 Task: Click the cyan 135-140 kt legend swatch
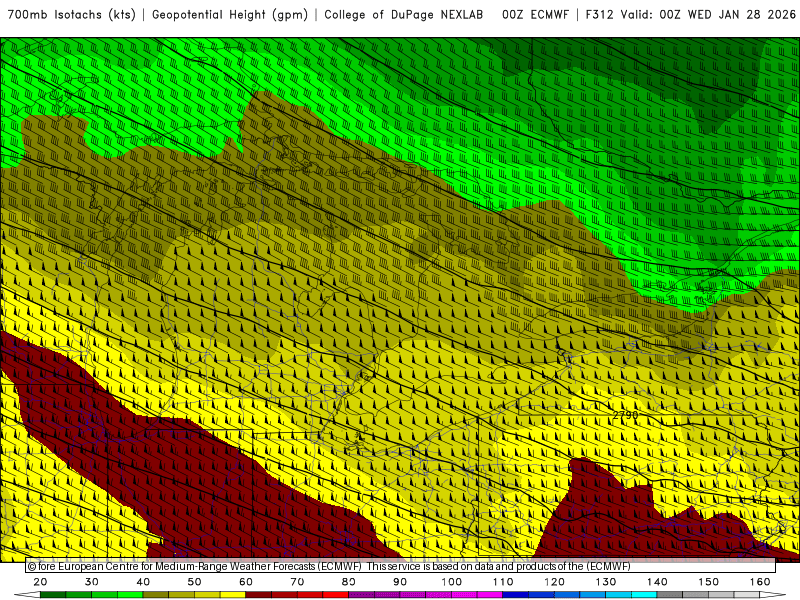(x=644, y=595)
